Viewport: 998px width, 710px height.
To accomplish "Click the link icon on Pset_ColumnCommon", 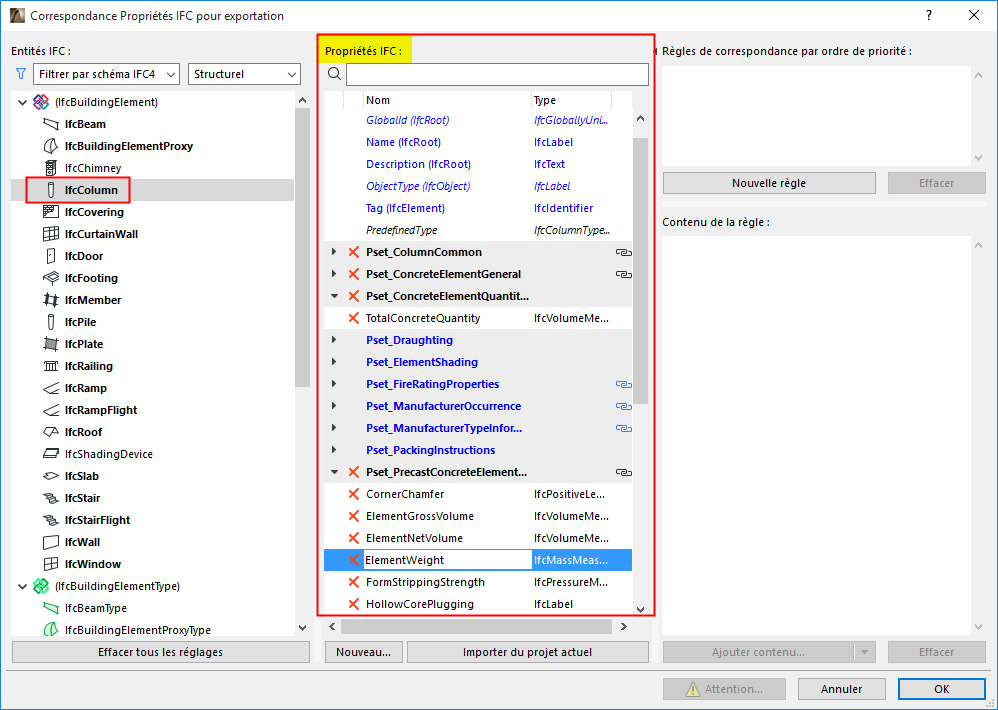I will click(623, 253).
